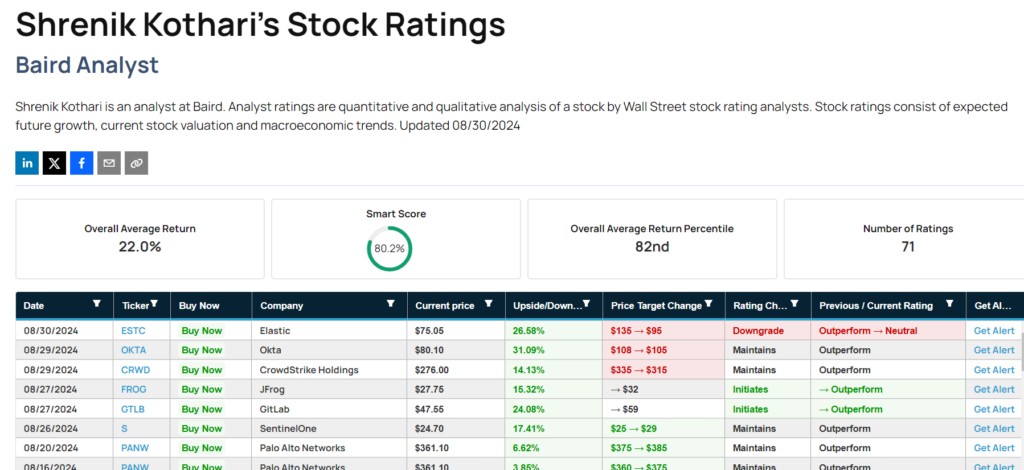This screenshot has width=1024, height=470.
Task: Click Get Alert for JFrog
Action: click(994, 389)
